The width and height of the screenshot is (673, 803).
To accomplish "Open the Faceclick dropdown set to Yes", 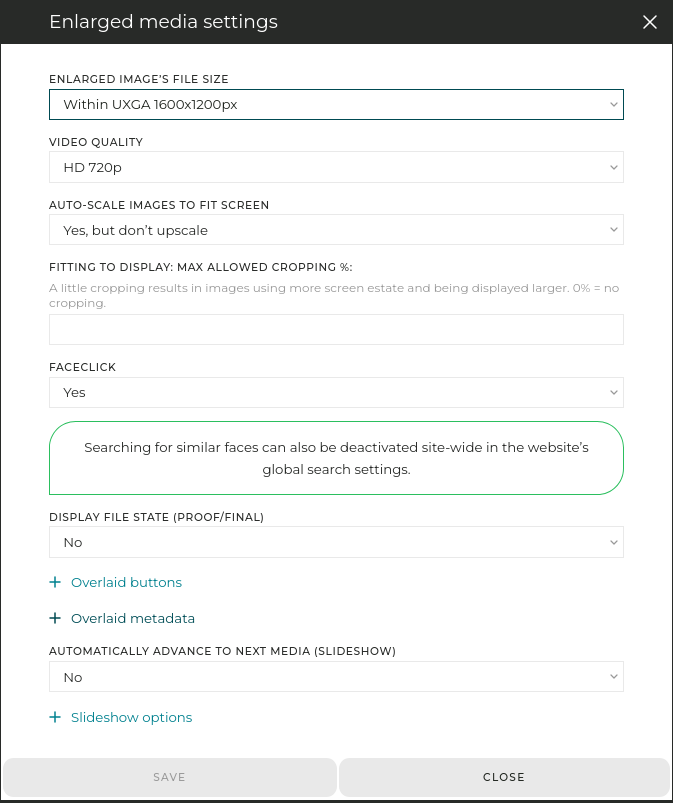I will point(336,392).
